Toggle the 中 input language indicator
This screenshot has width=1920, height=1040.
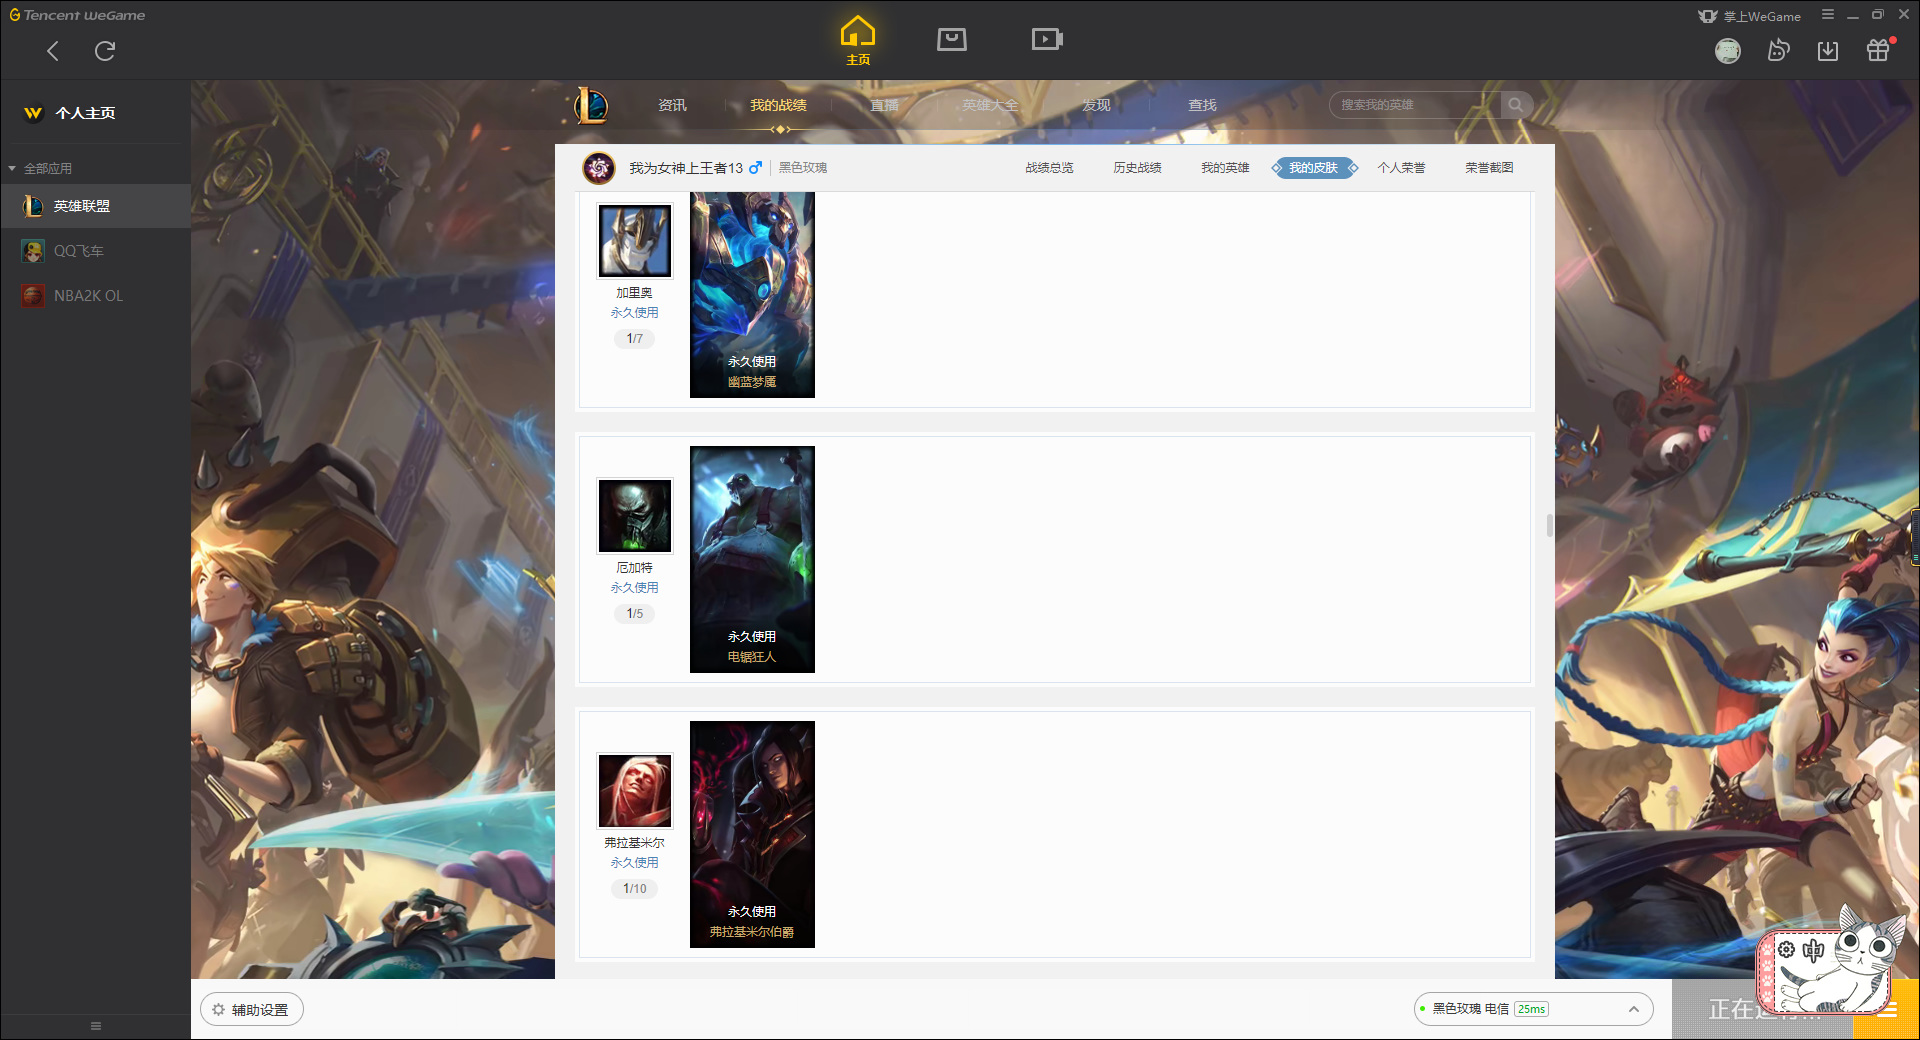[x=1814, y=950]
